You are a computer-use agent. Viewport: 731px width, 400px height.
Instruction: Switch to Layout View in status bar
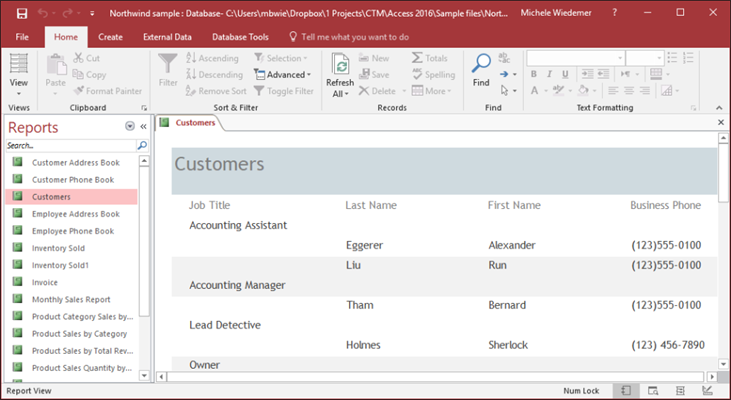pos(680,391)
